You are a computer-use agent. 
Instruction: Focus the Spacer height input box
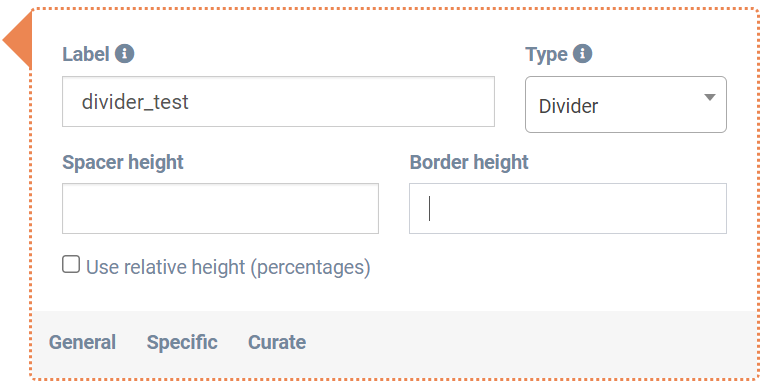click(220, 209)
